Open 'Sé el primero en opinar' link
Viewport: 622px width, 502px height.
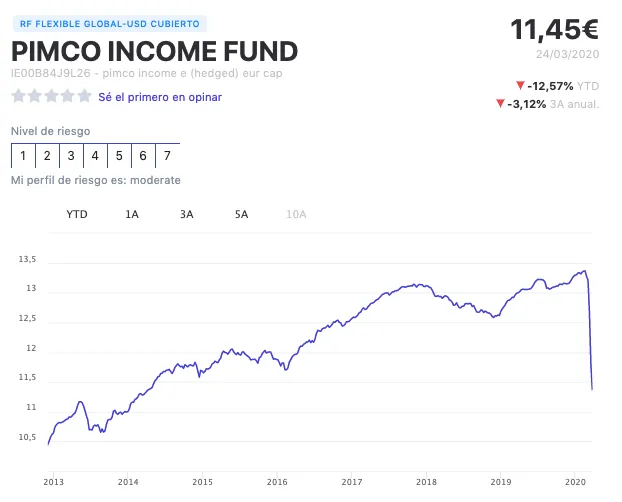pos(160,97)
